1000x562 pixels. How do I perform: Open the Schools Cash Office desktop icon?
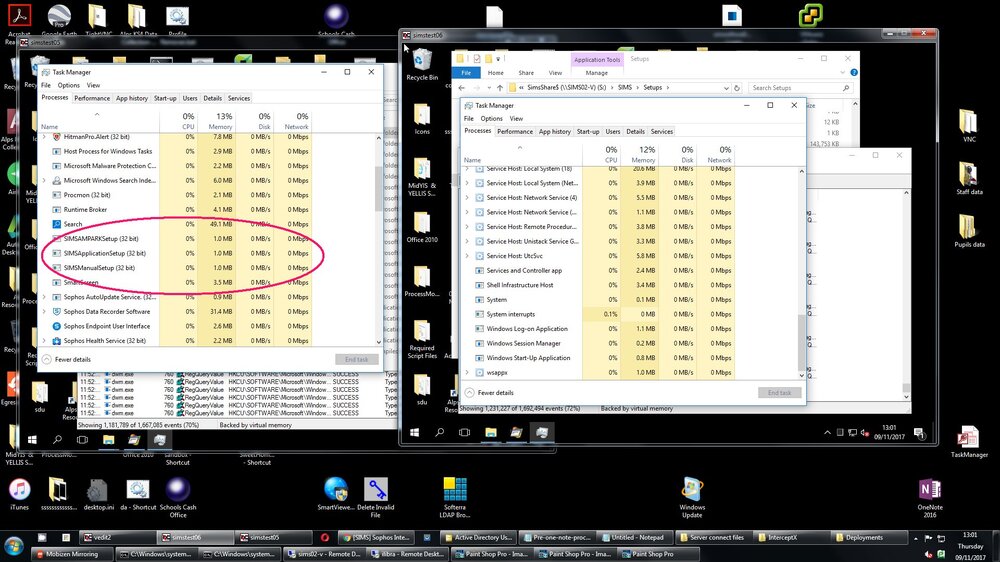[178, 497]
